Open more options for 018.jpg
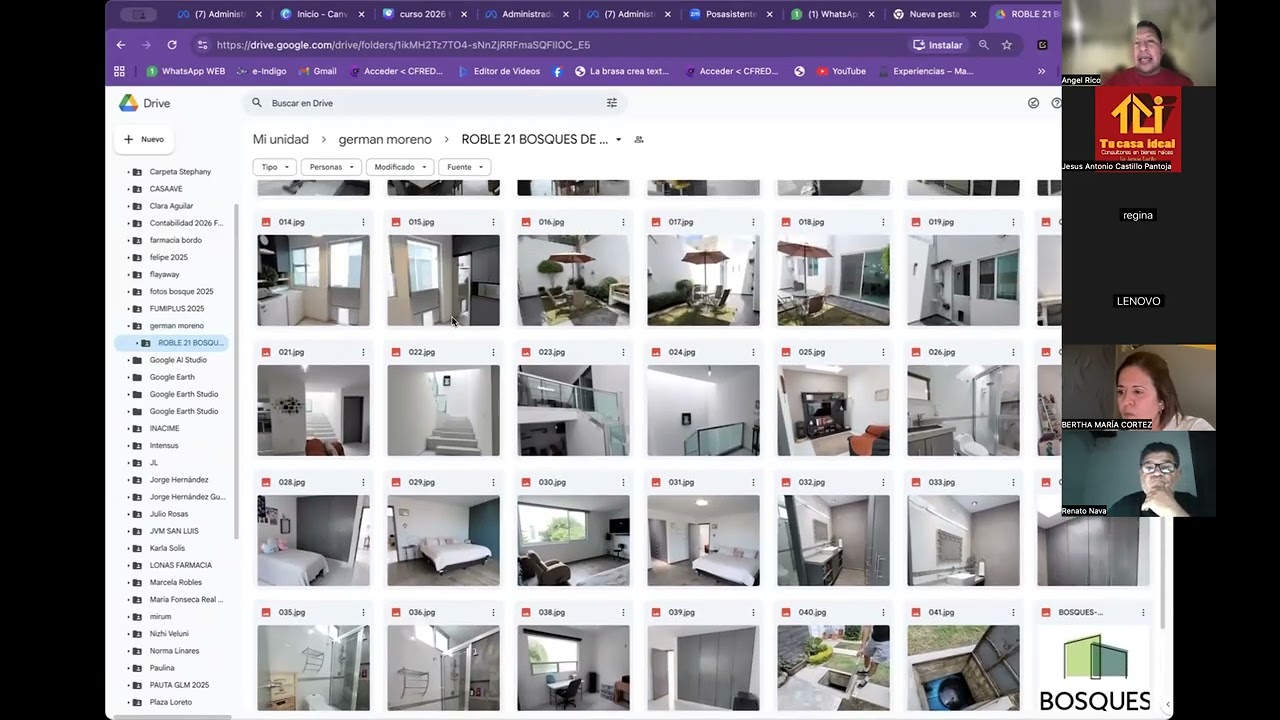 883,222
